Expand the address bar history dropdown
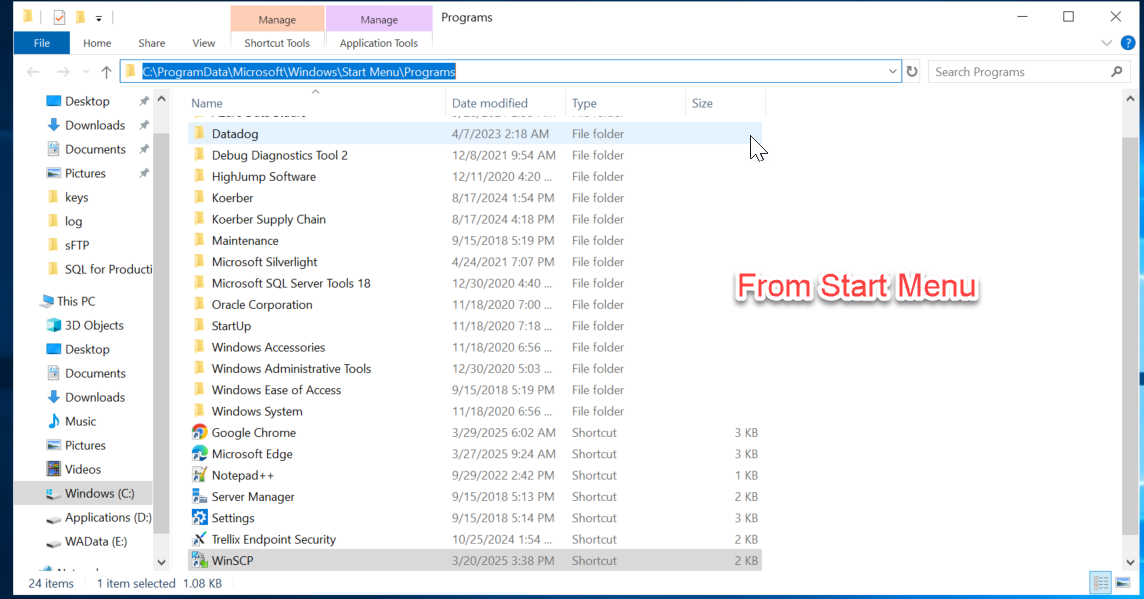 coord(893,72)
